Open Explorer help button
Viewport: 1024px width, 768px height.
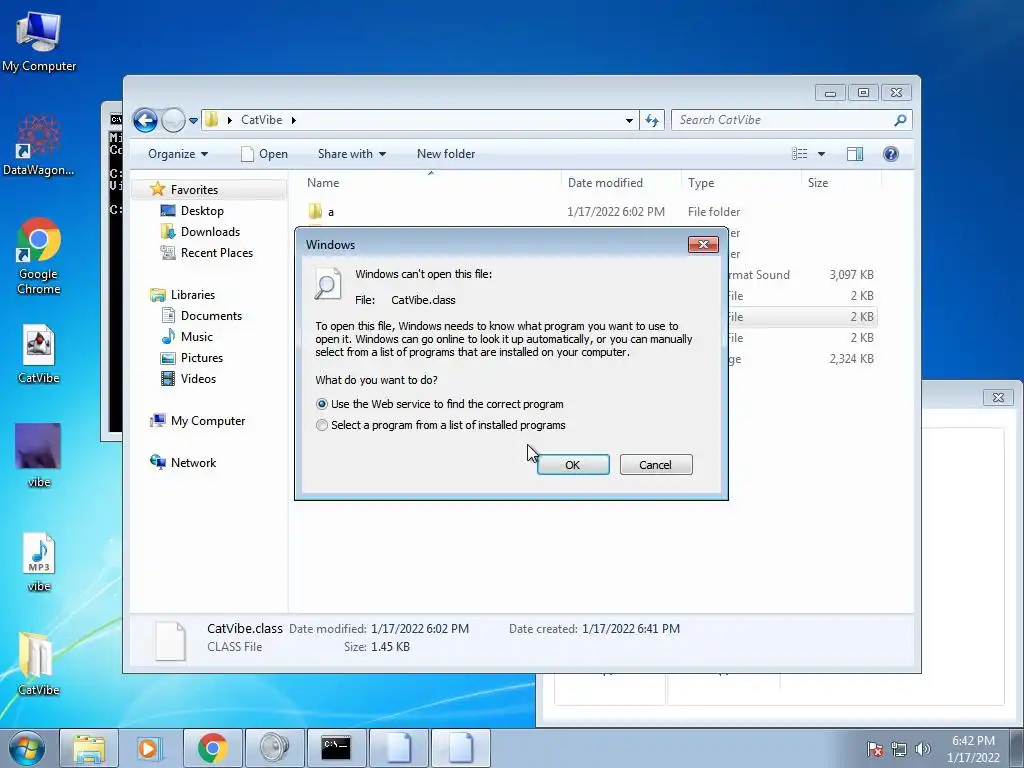point(891,154)
